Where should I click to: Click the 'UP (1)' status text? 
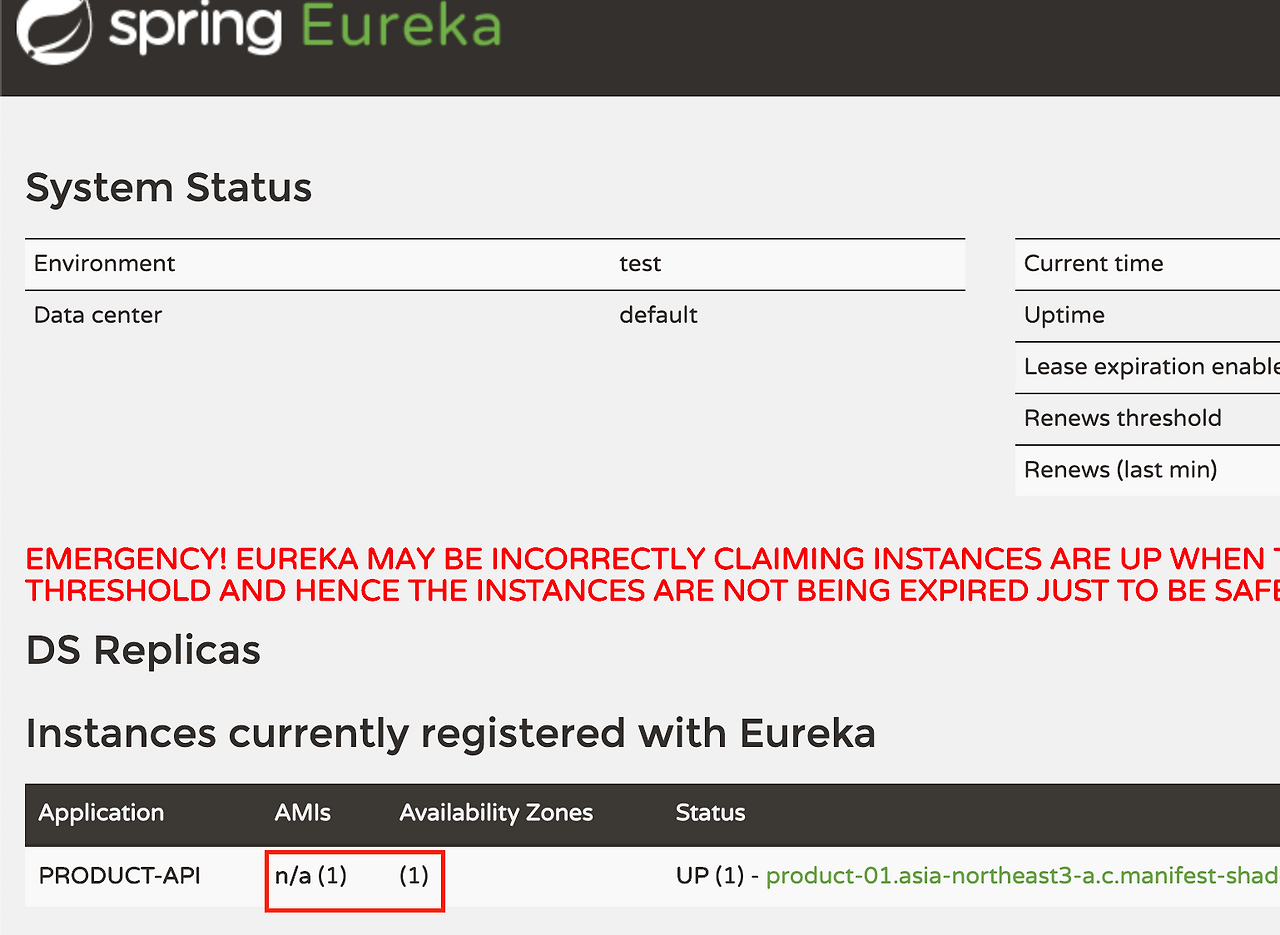(x=710, y=876)
